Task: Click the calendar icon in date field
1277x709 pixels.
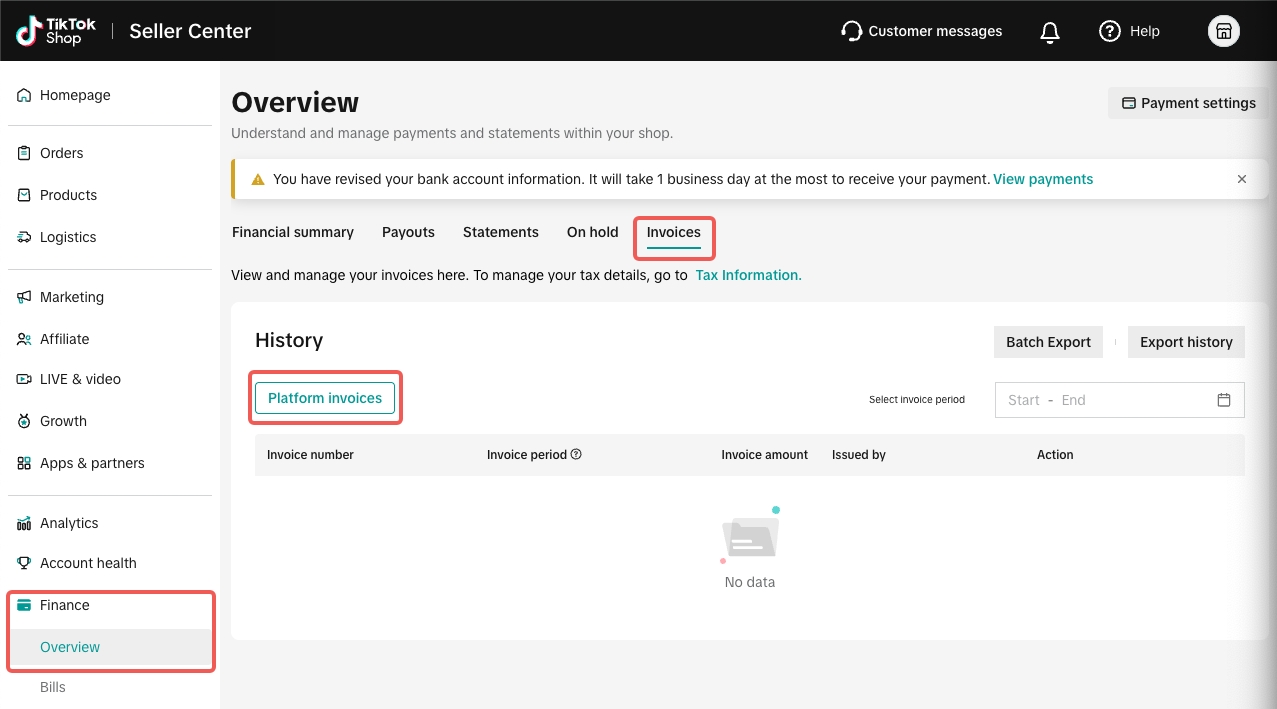Action: pos(1223,400)
